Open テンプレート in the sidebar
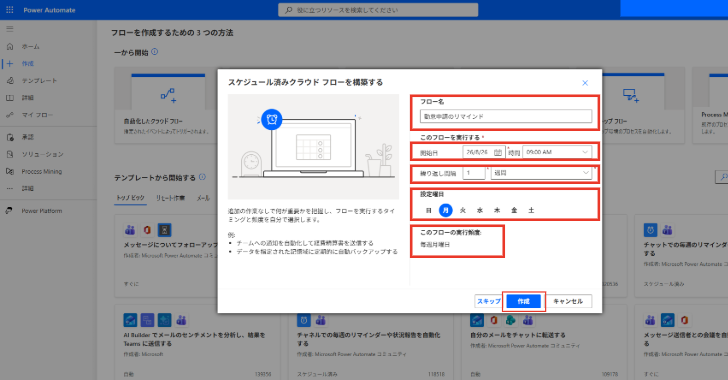Viewport: 728px width, 380px height. (x=39, y=80)
